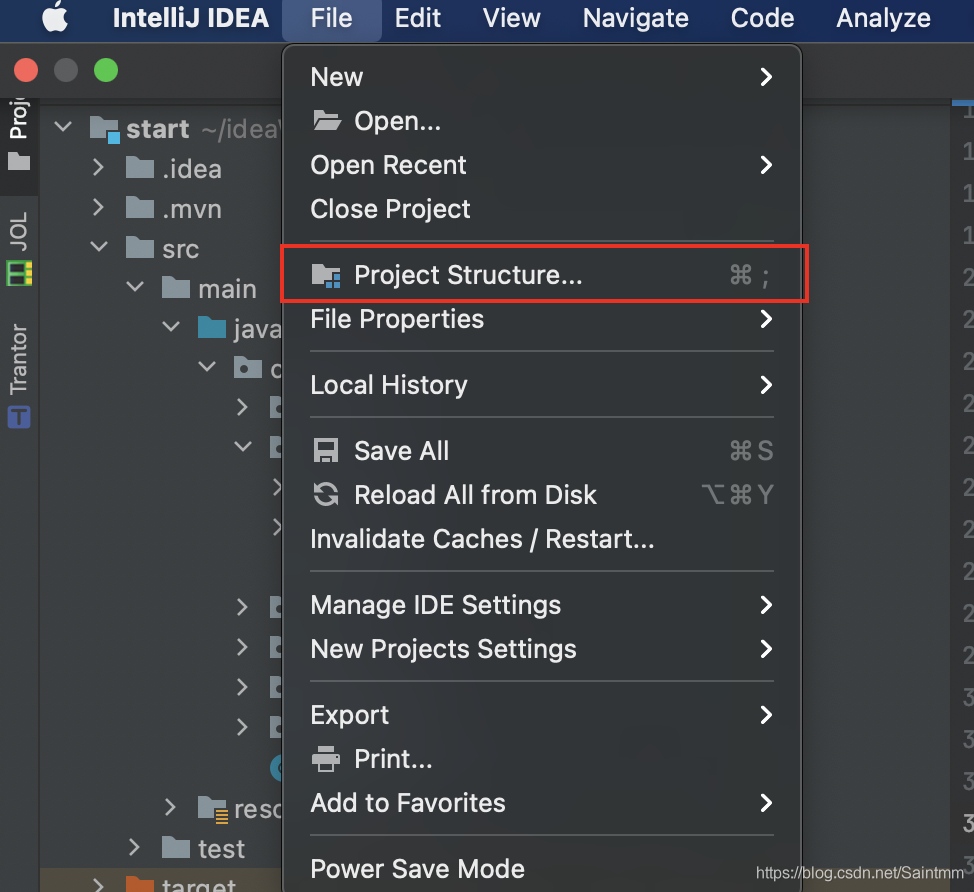Select the .mvn folder
Image resolution: width=974 pixels, height=892 pixels.
click(x=191, y=209)
